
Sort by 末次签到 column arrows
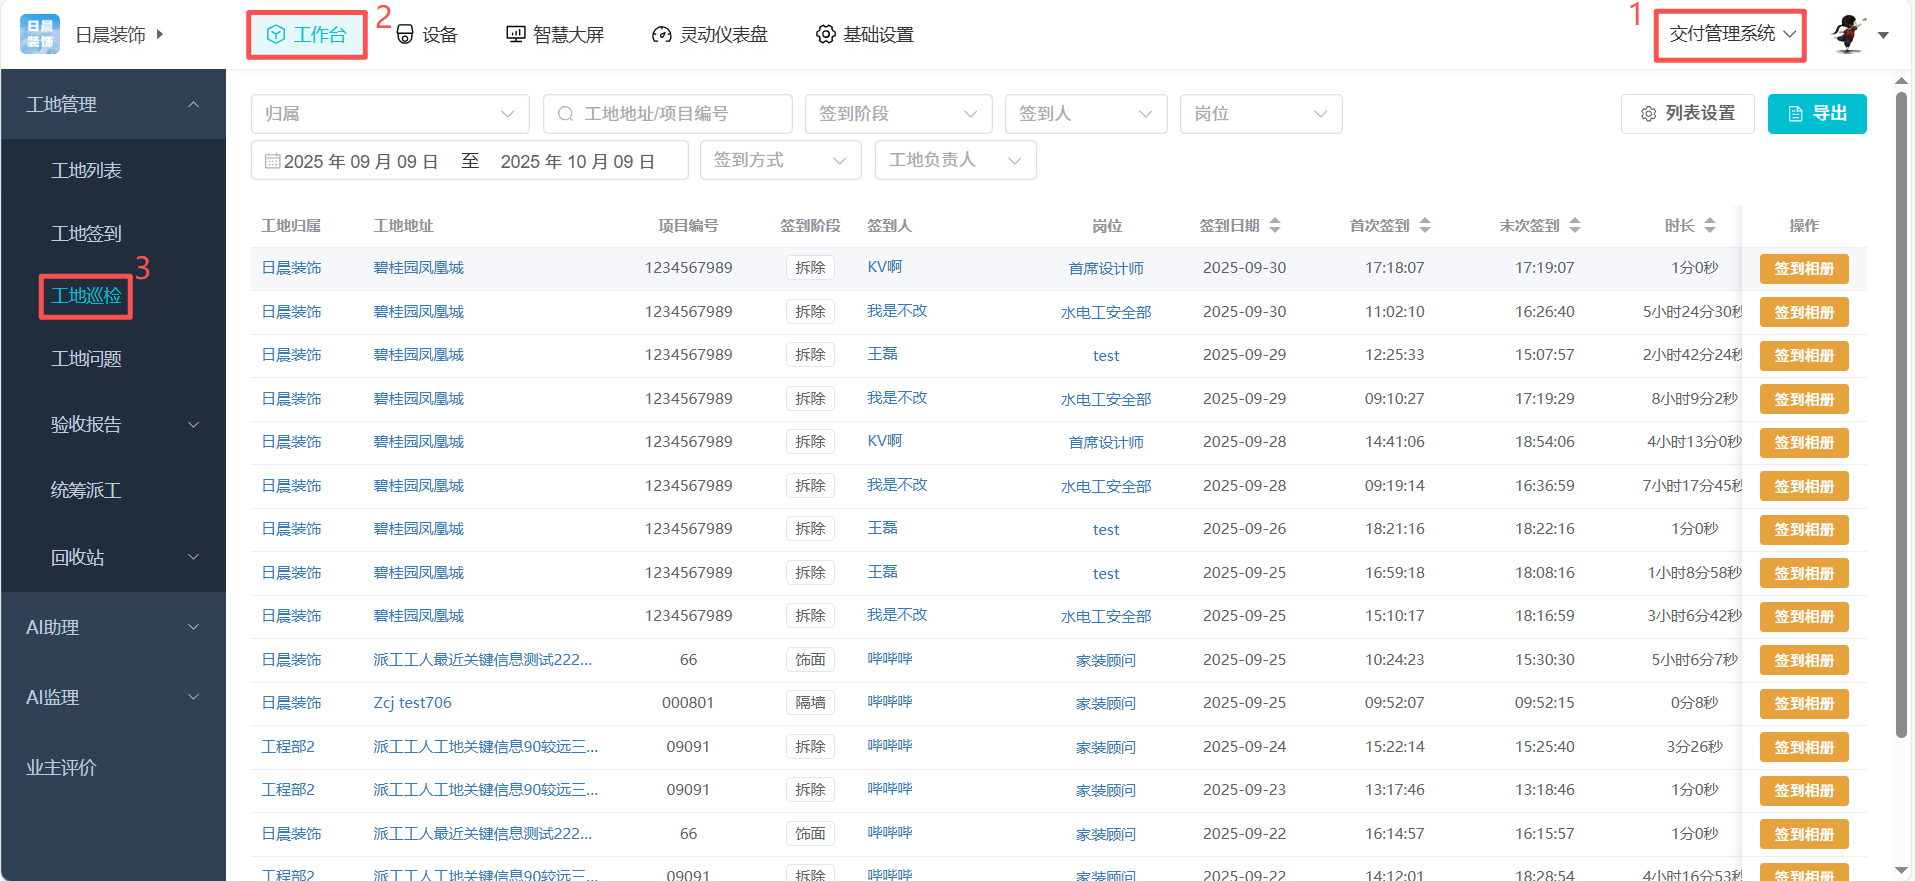1575,226
